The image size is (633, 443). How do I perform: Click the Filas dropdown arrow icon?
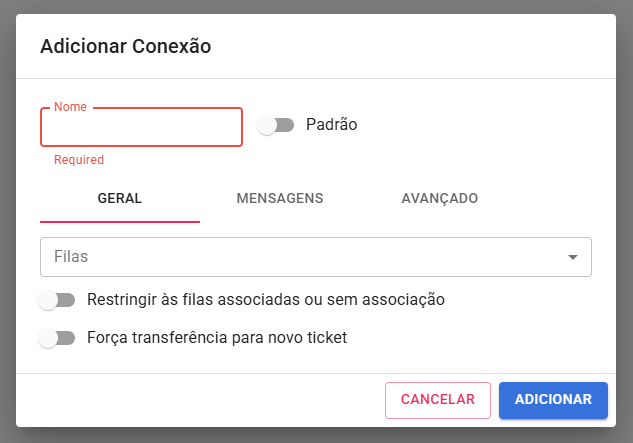[573, 257]
